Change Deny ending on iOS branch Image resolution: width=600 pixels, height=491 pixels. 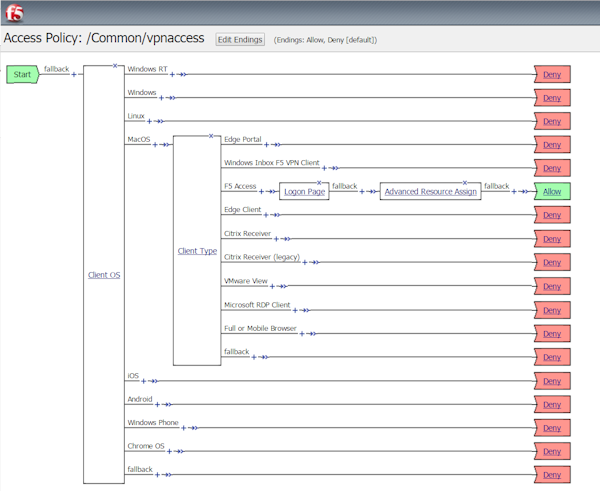[552, 381]
